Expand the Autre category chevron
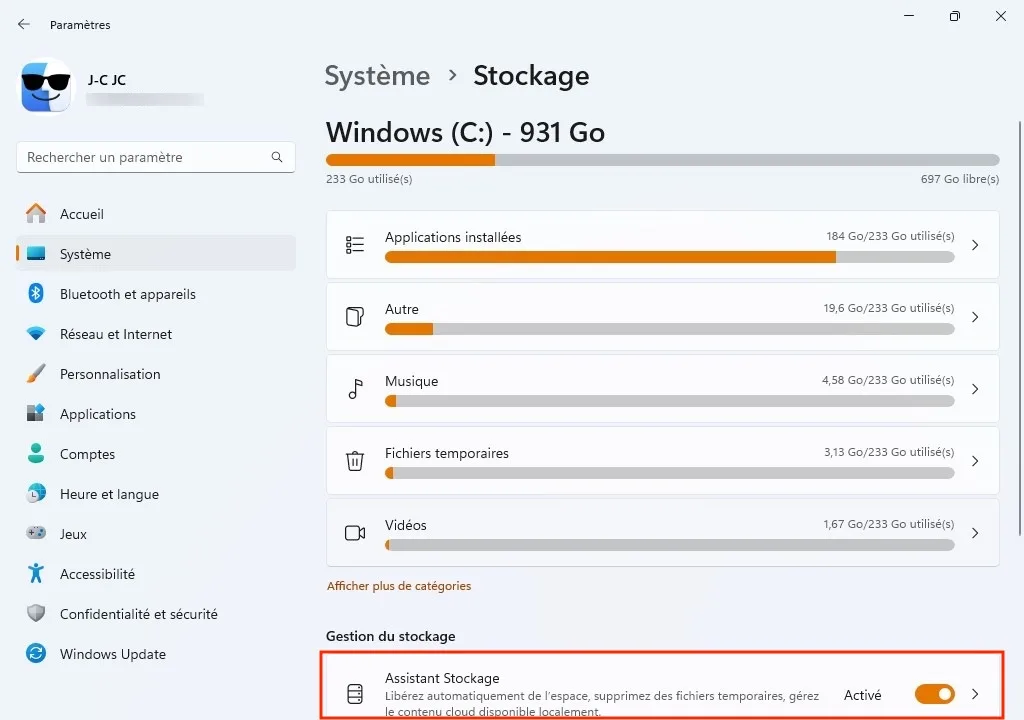This screenshot has width=1024, height=720. coord(975,317)
